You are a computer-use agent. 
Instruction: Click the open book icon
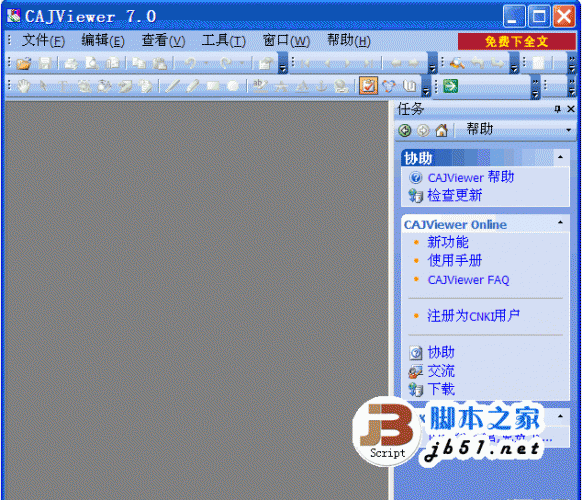[409, 86]
